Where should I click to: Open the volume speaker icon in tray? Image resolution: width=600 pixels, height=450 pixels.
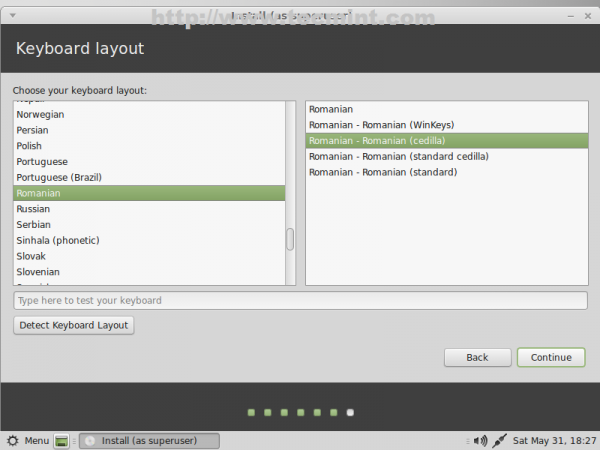481,441
